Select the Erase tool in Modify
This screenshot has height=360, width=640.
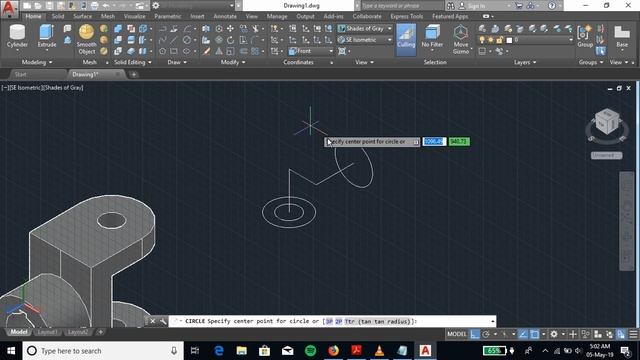207,51
